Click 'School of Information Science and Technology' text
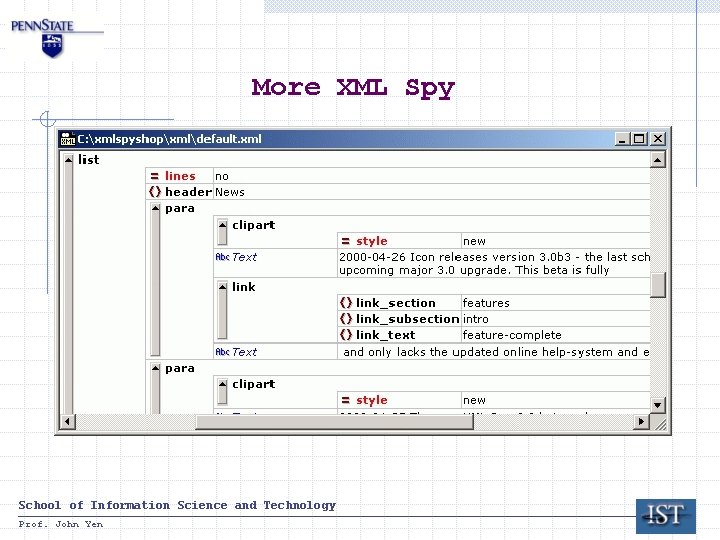720x540 pixels. tap(177, 505)
